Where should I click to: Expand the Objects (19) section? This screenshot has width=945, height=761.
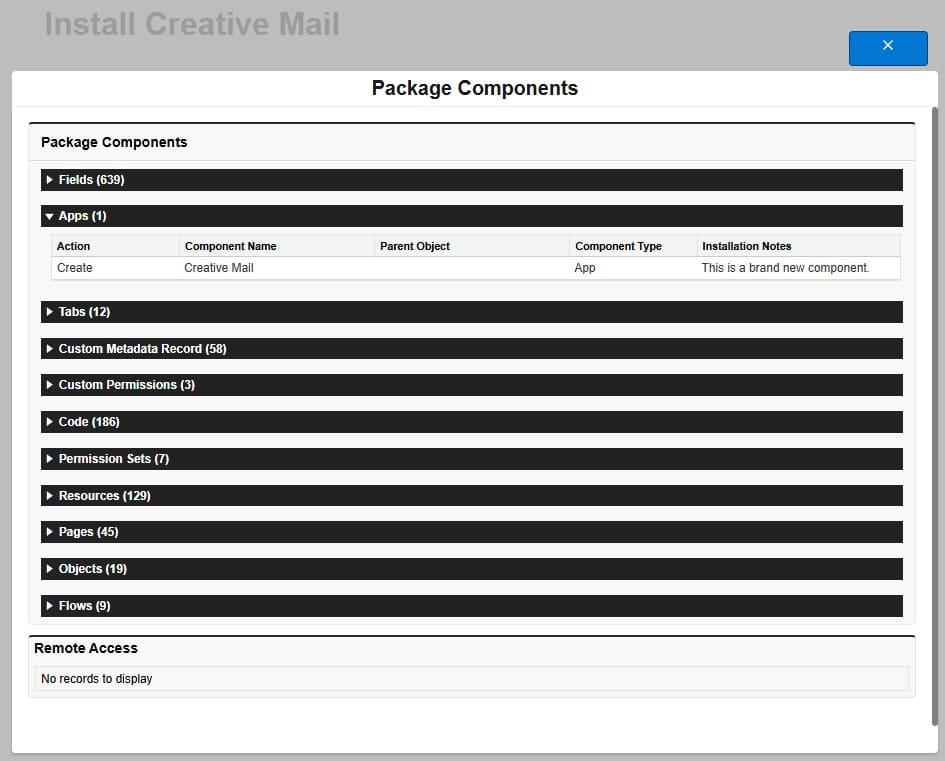coord(471,569)
